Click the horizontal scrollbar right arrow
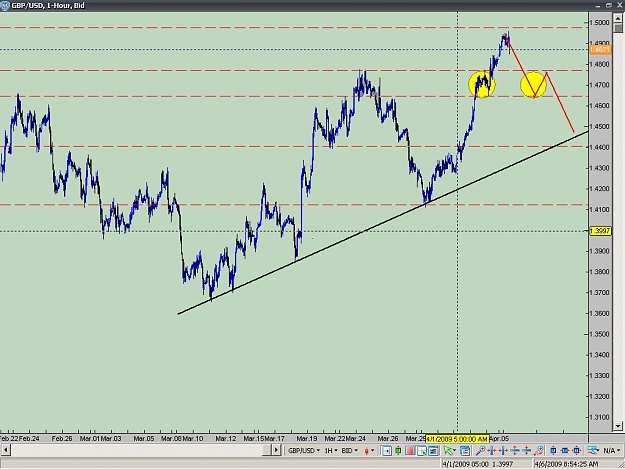 pyautogui.click(x=276, y=450)
